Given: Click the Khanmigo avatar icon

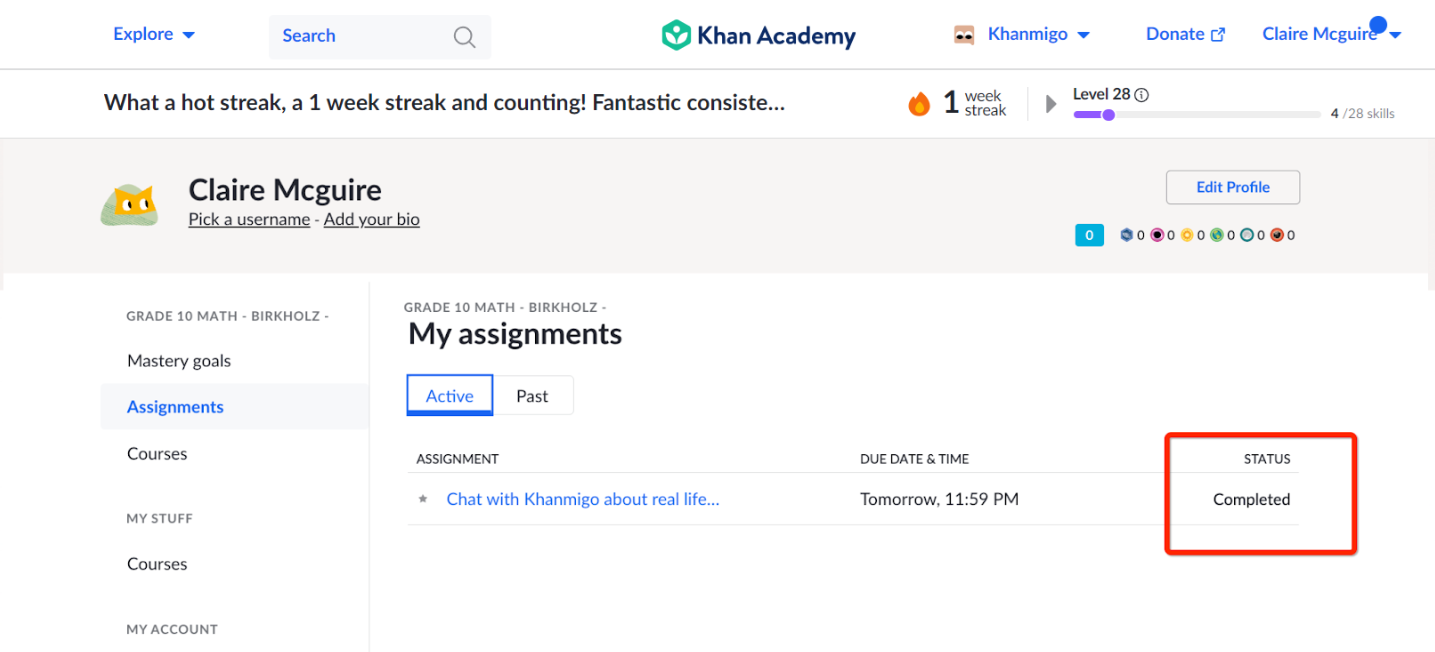Looking at the screenshot, I should point(964,34).
